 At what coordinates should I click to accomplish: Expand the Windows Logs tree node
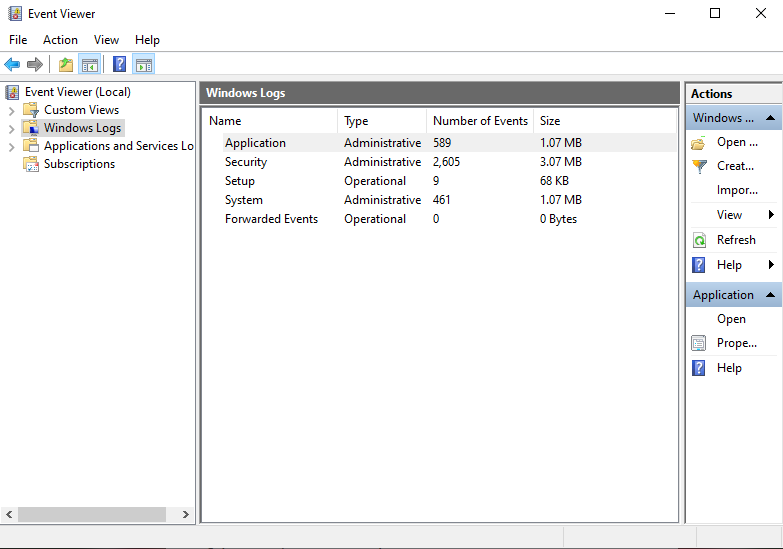(x=11, y=129)
